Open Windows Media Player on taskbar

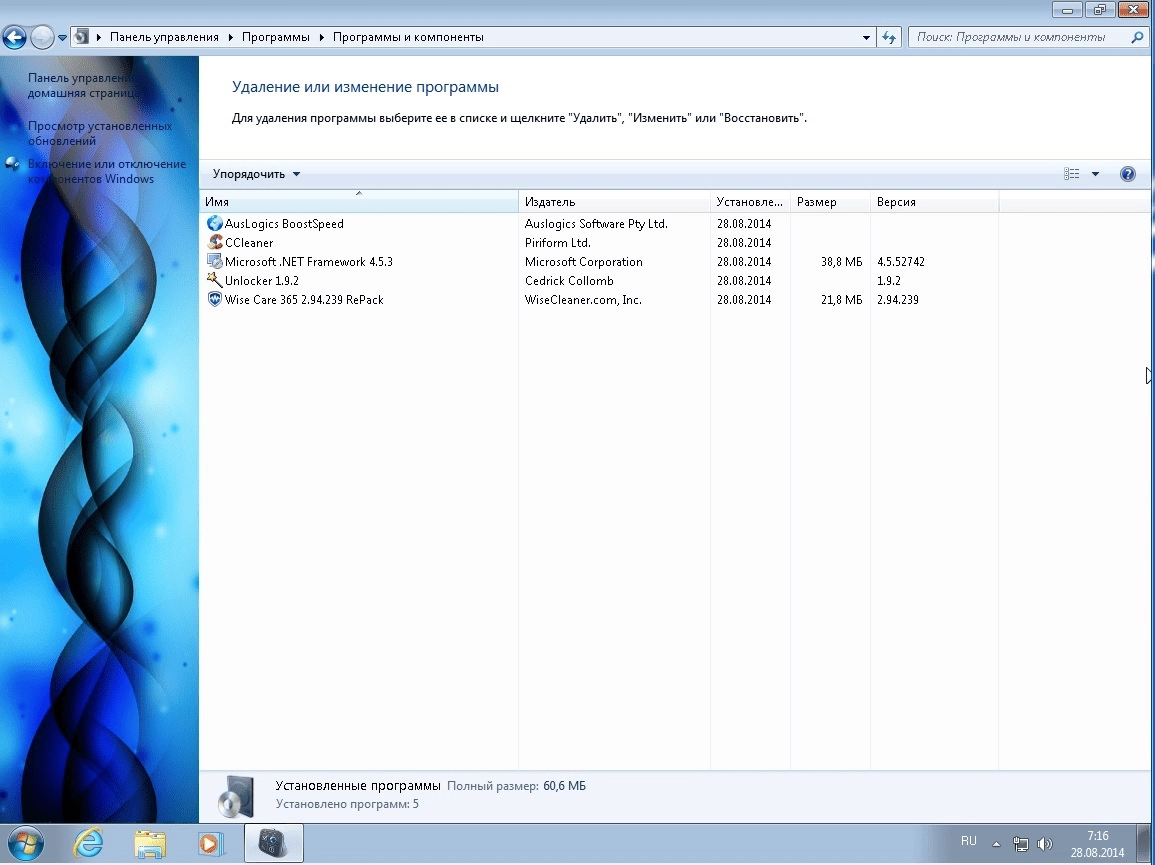tap(211, 844)
